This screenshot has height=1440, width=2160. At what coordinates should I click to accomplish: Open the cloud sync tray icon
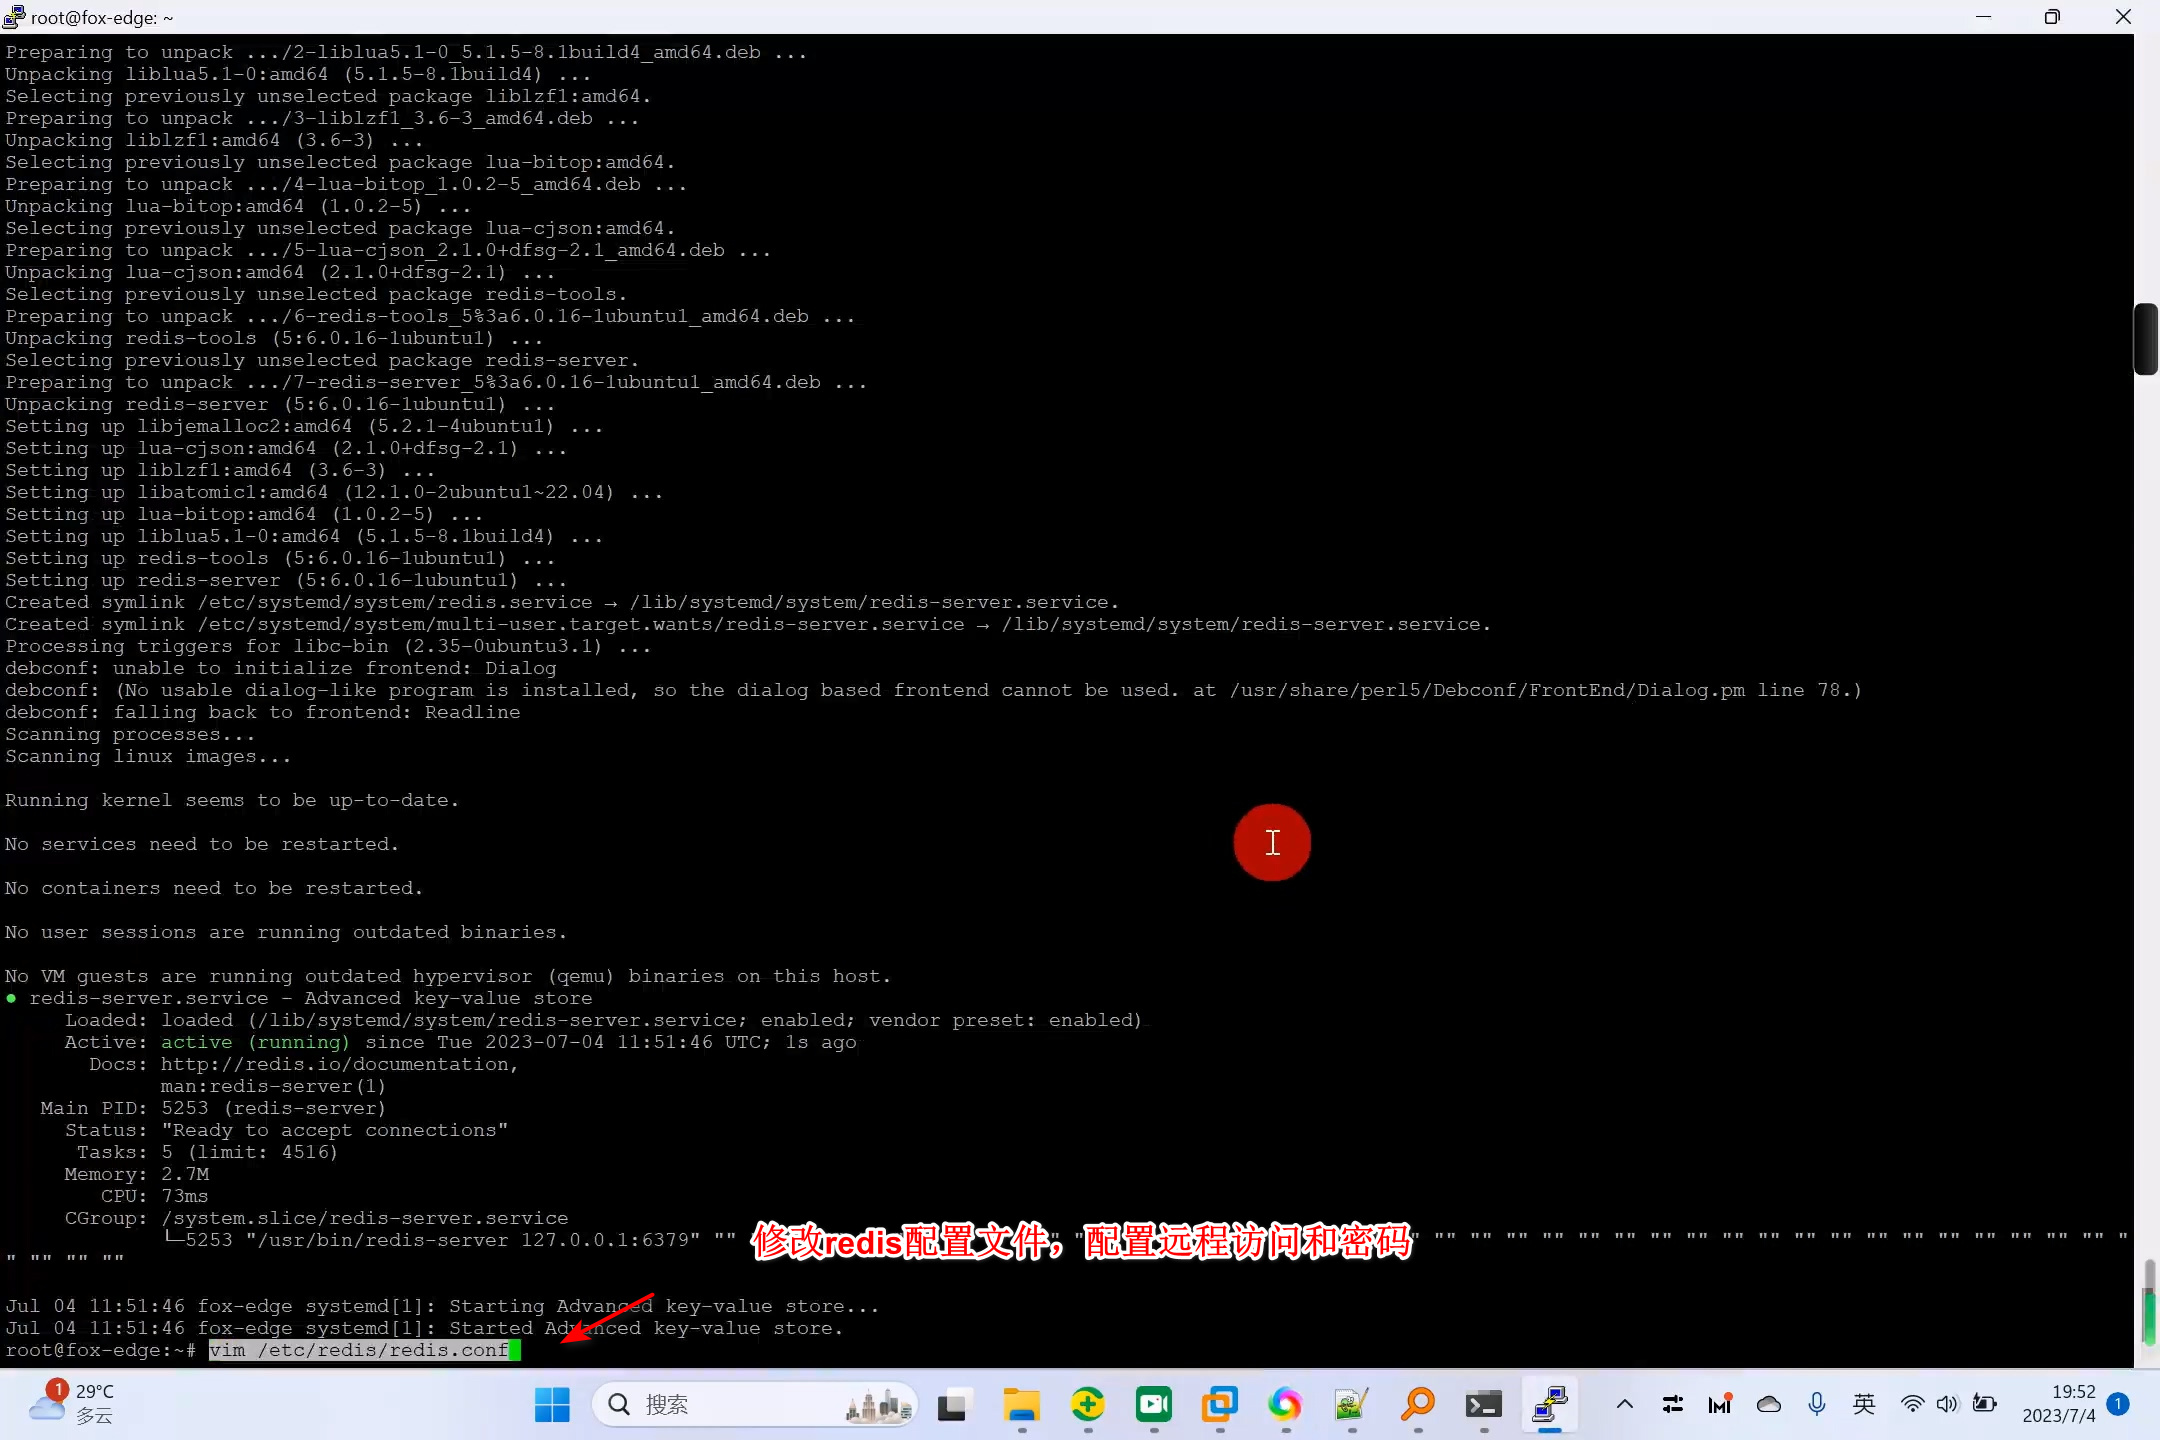pos(1768,1405)
